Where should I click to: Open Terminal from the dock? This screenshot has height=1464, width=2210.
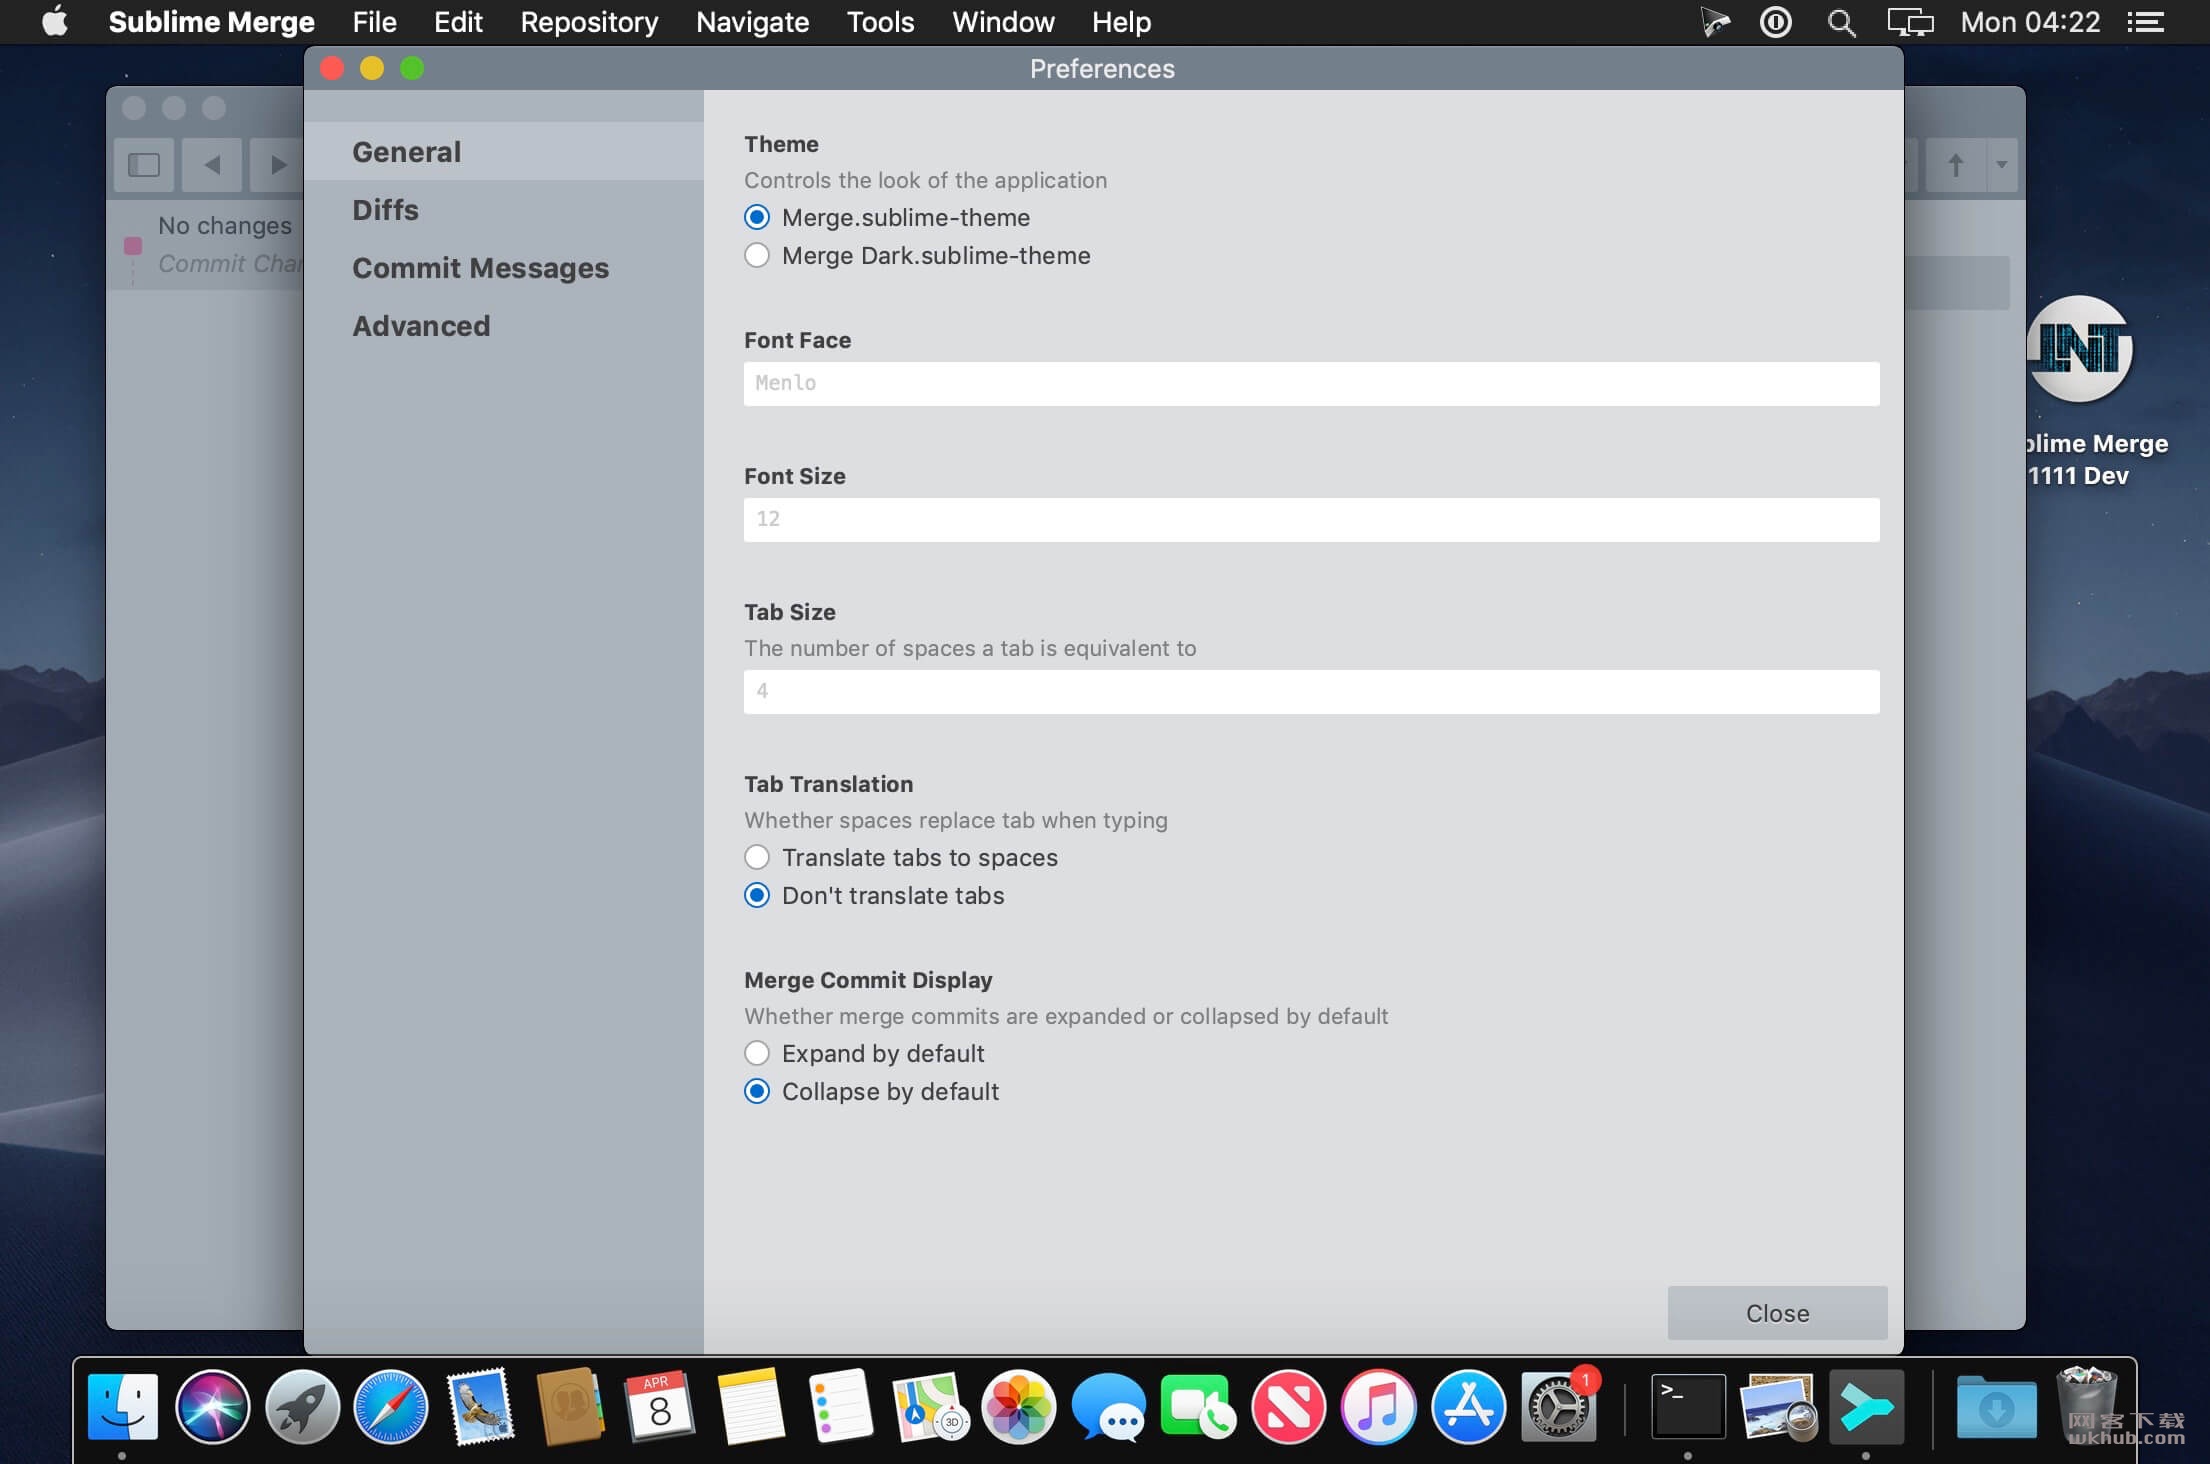(1688, 1406)
